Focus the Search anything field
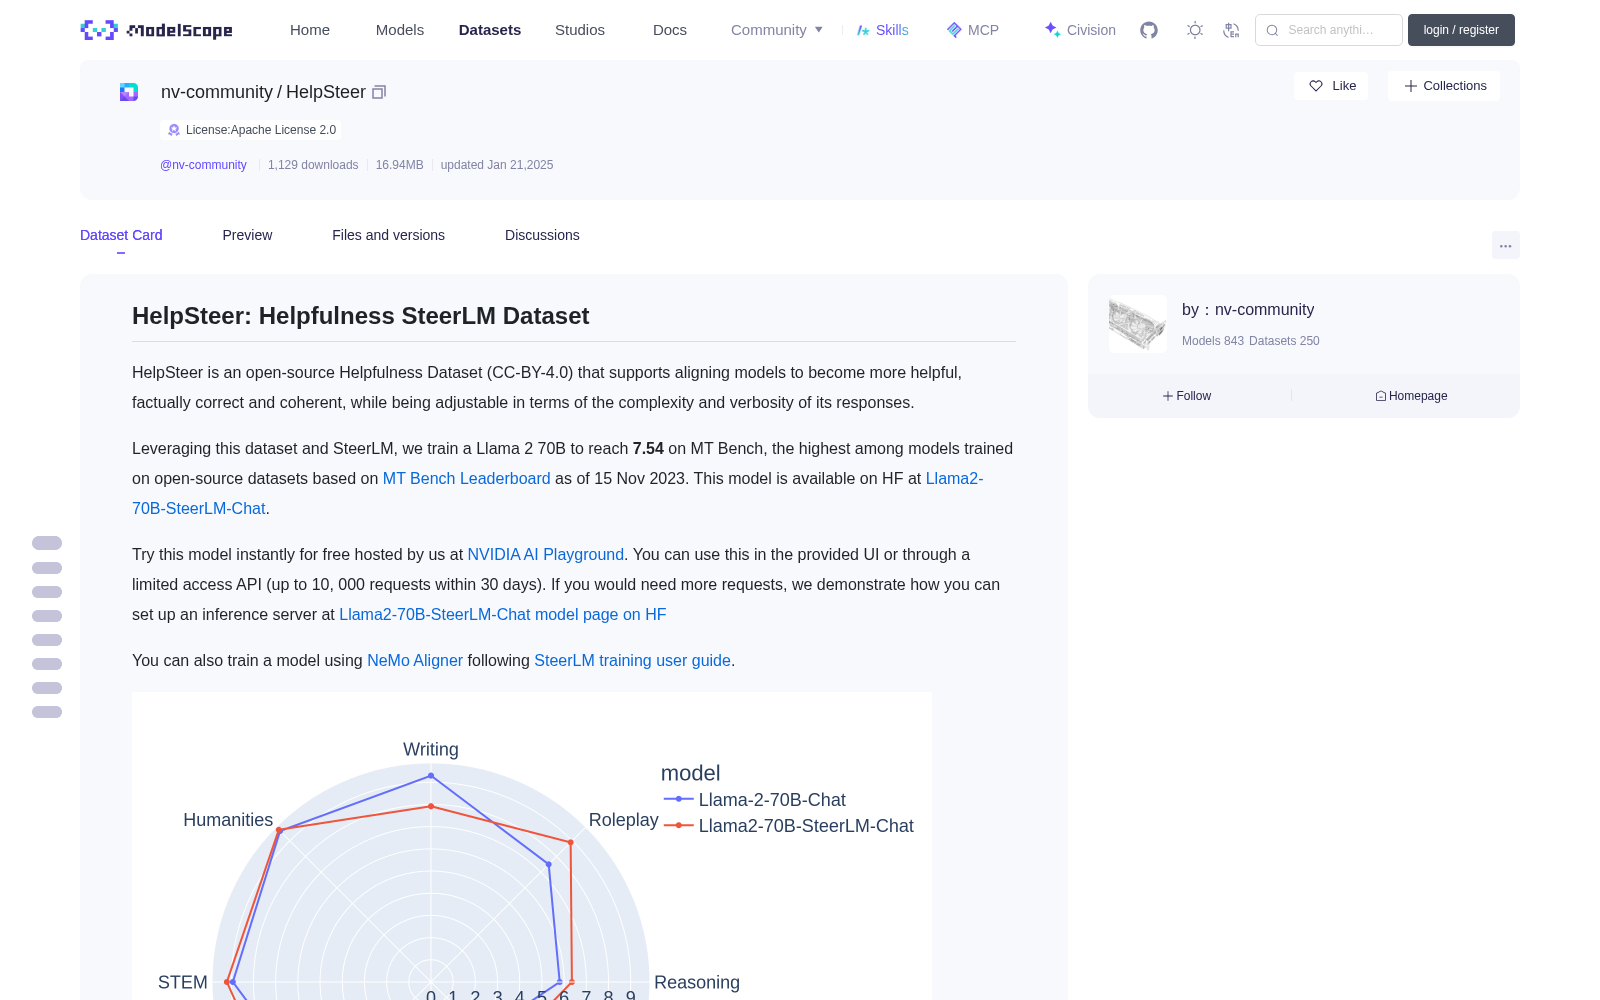The image size is (1600, 1000). tap(1329, 30)
